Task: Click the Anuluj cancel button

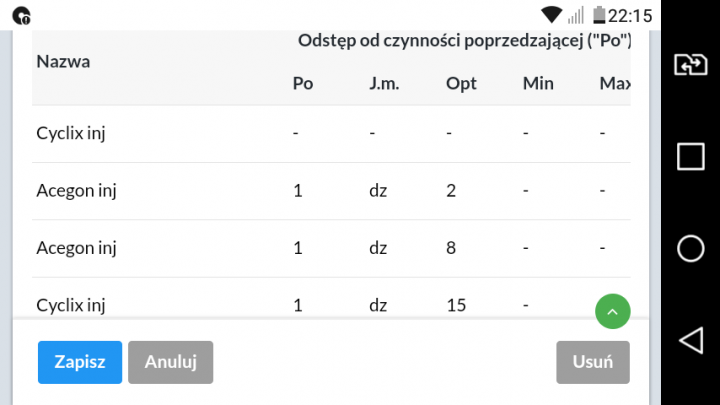Action: [170, 362]
